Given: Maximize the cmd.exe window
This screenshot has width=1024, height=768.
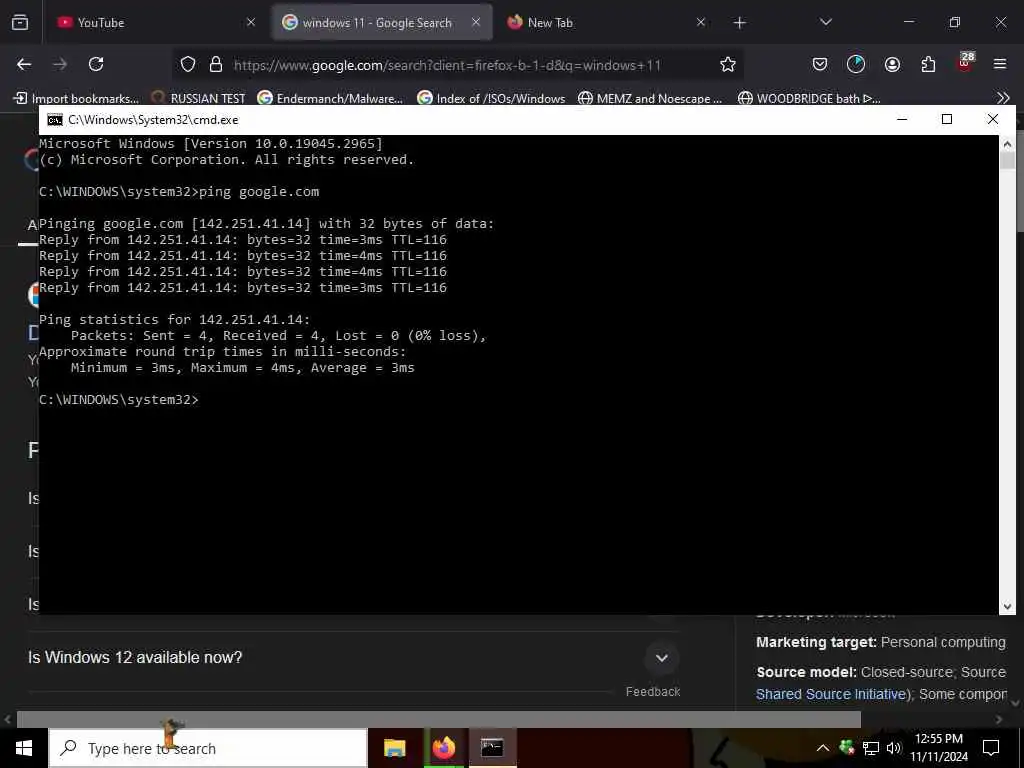Looking at the screenshot, I should tap(947, 120).
